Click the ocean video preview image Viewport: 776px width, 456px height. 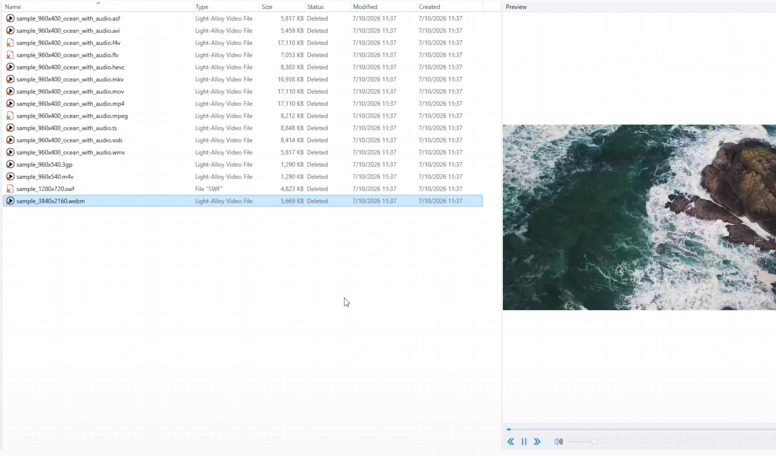(x=639, y=217)
